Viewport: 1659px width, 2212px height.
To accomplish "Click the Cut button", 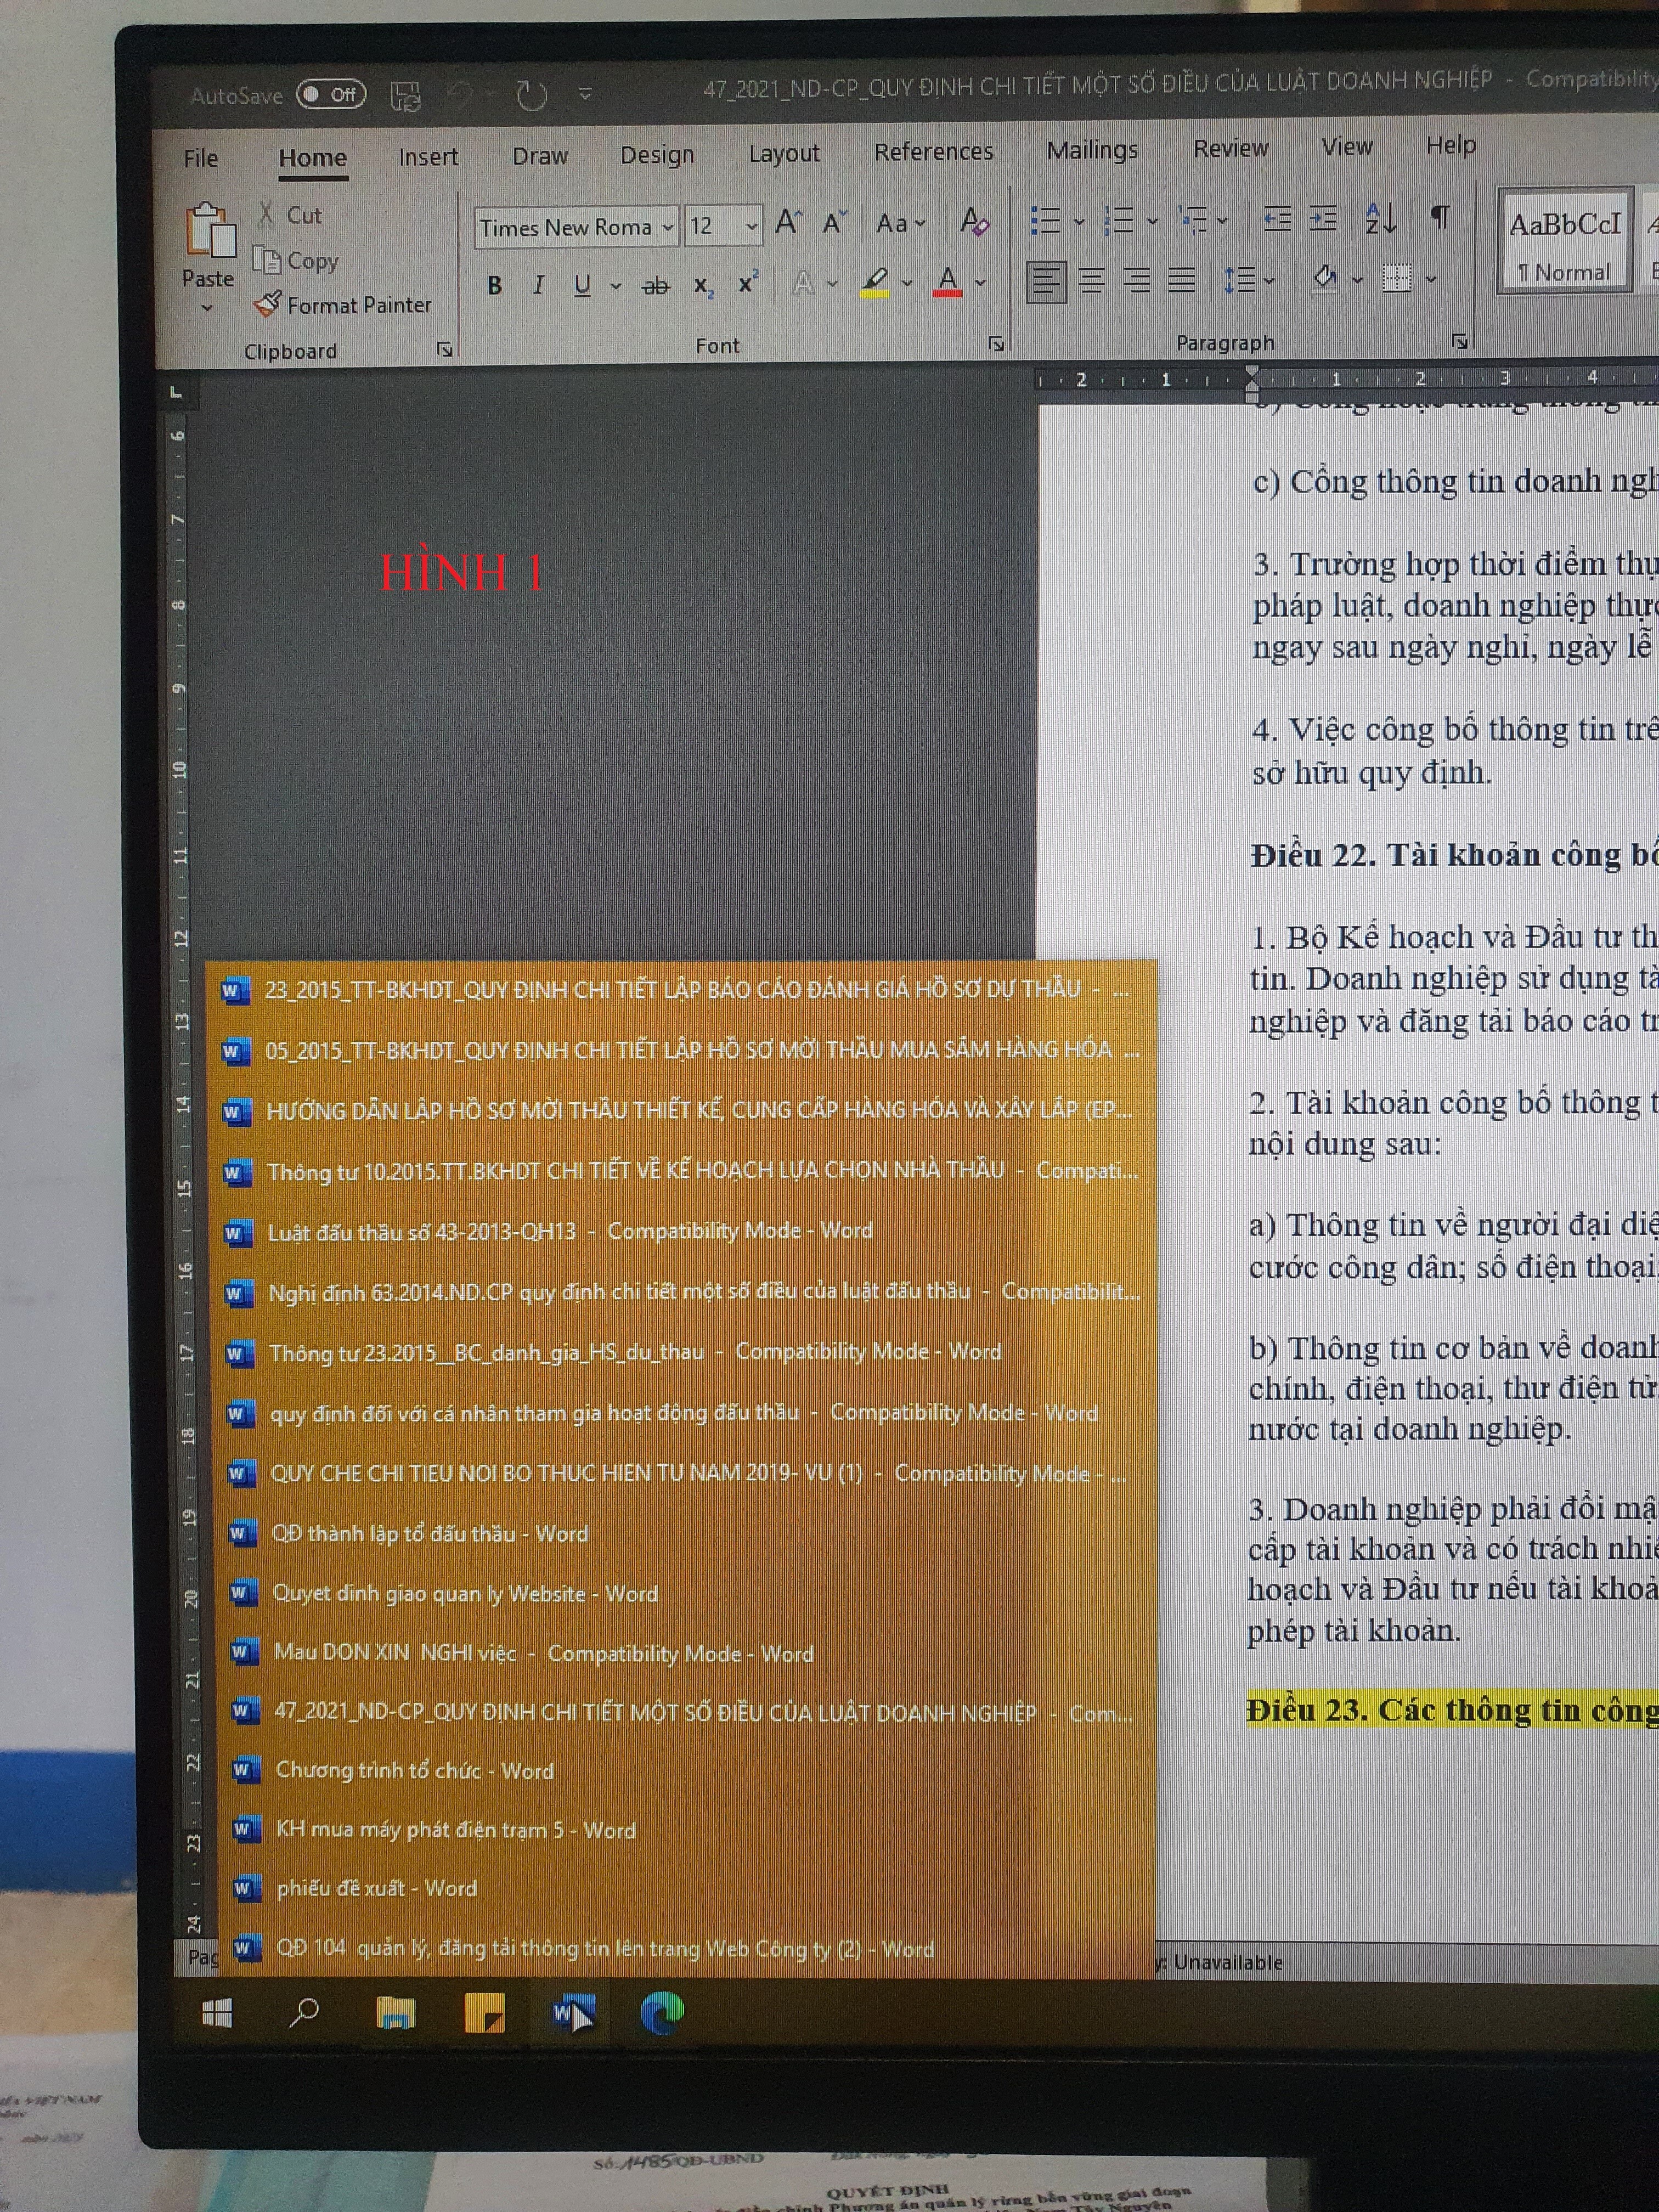I will 289,214.
